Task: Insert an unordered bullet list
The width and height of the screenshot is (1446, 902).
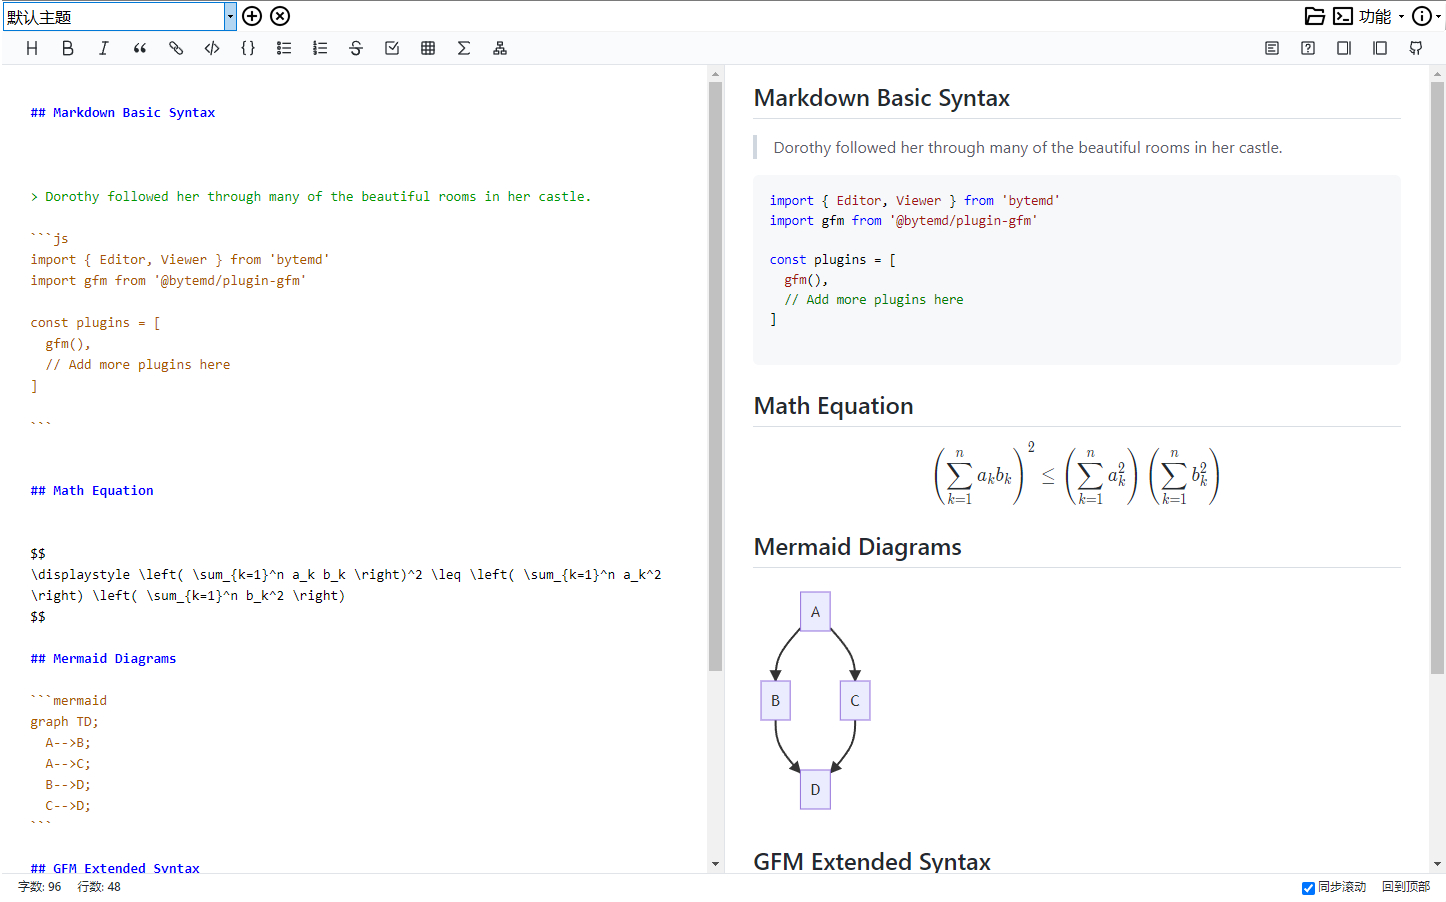Action: pyautogui.click(x=284, y=48)
